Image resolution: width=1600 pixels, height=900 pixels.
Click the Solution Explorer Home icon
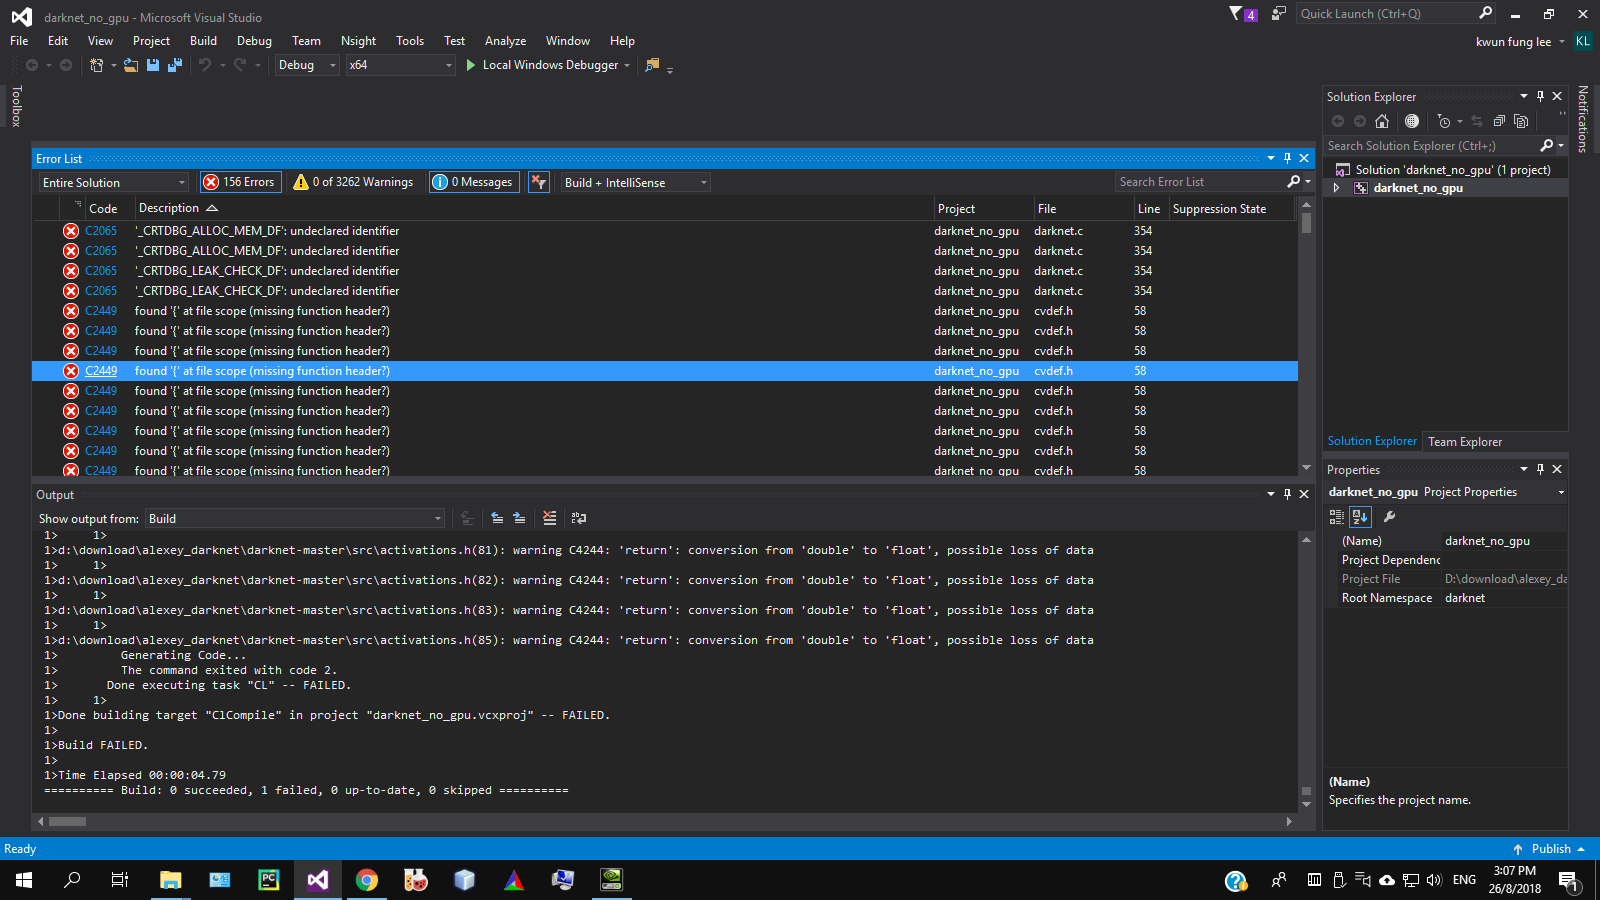(1382, 121)
